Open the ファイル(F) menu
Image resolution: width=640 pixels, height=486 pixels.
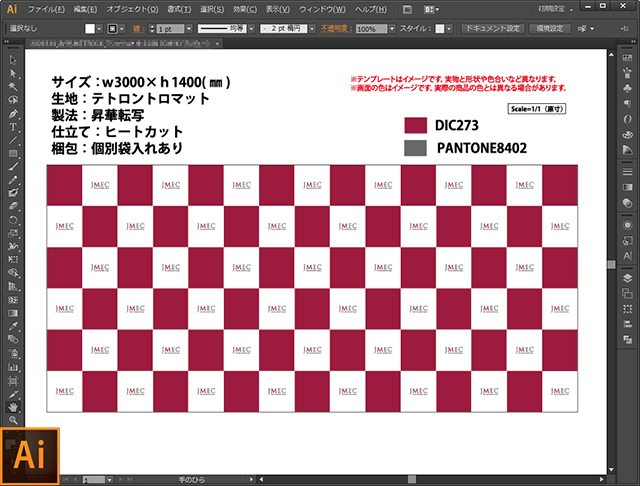(46, 8)
